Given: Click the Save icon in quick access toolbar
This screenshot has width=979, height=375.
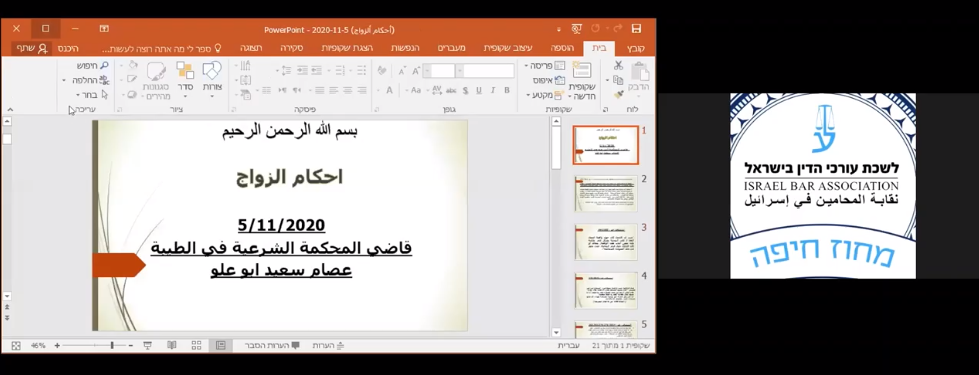Looking at the screenshot, I should point(636,29).
